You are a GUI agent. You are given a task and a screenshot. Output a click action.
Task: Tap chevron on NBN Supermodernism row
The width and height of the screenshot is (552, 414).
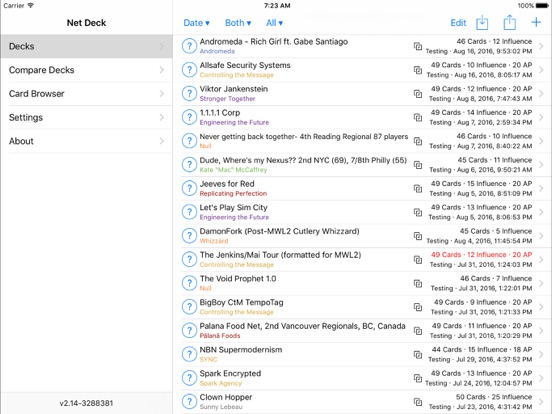(541, 355)
